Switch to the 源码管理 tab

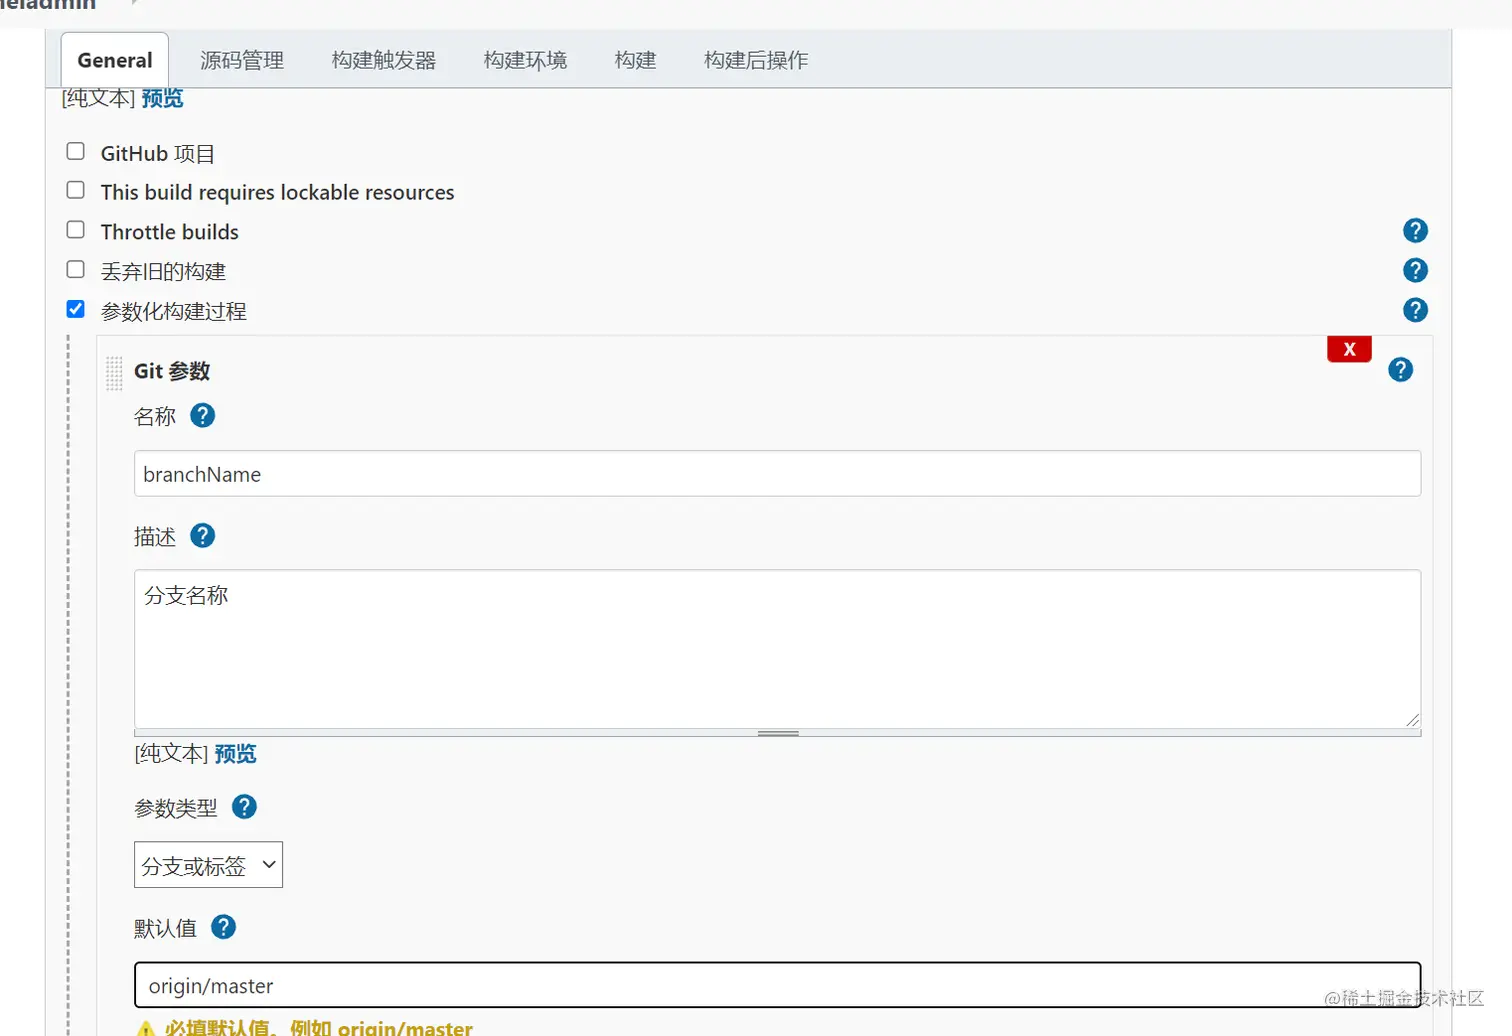click(x=242, y=60)
